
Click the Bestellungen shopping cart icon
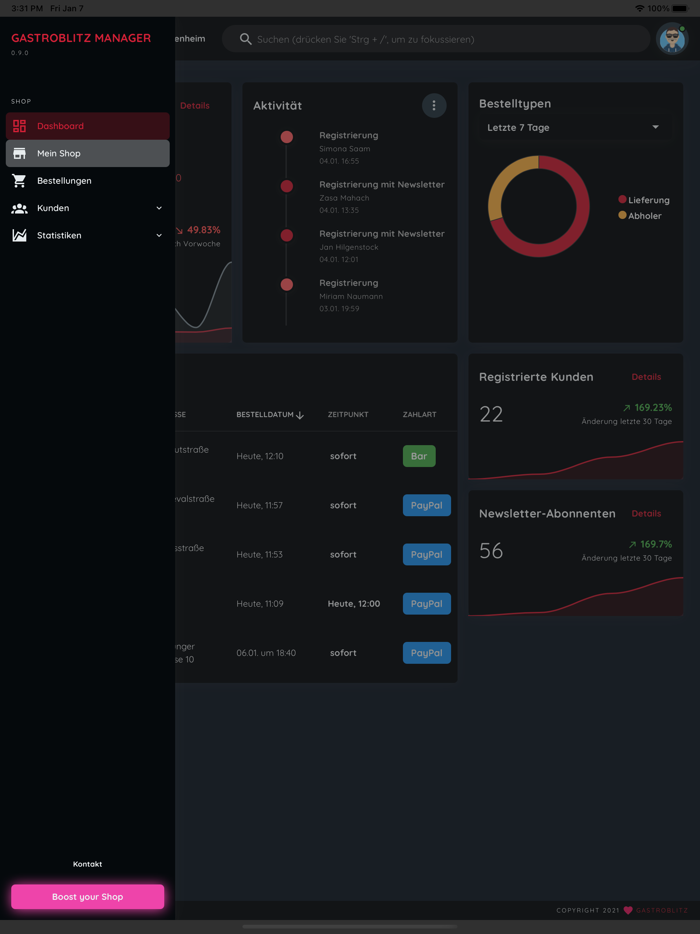20,181
